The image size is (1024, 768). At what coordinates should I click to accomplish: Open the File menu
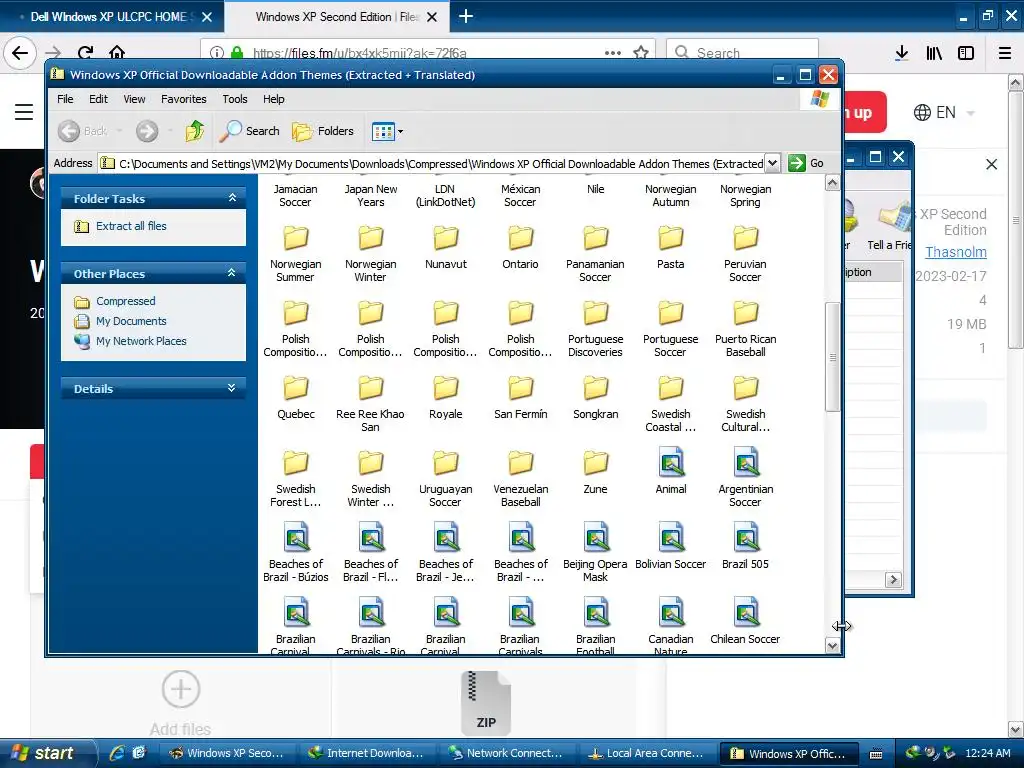tap(65, 99)
